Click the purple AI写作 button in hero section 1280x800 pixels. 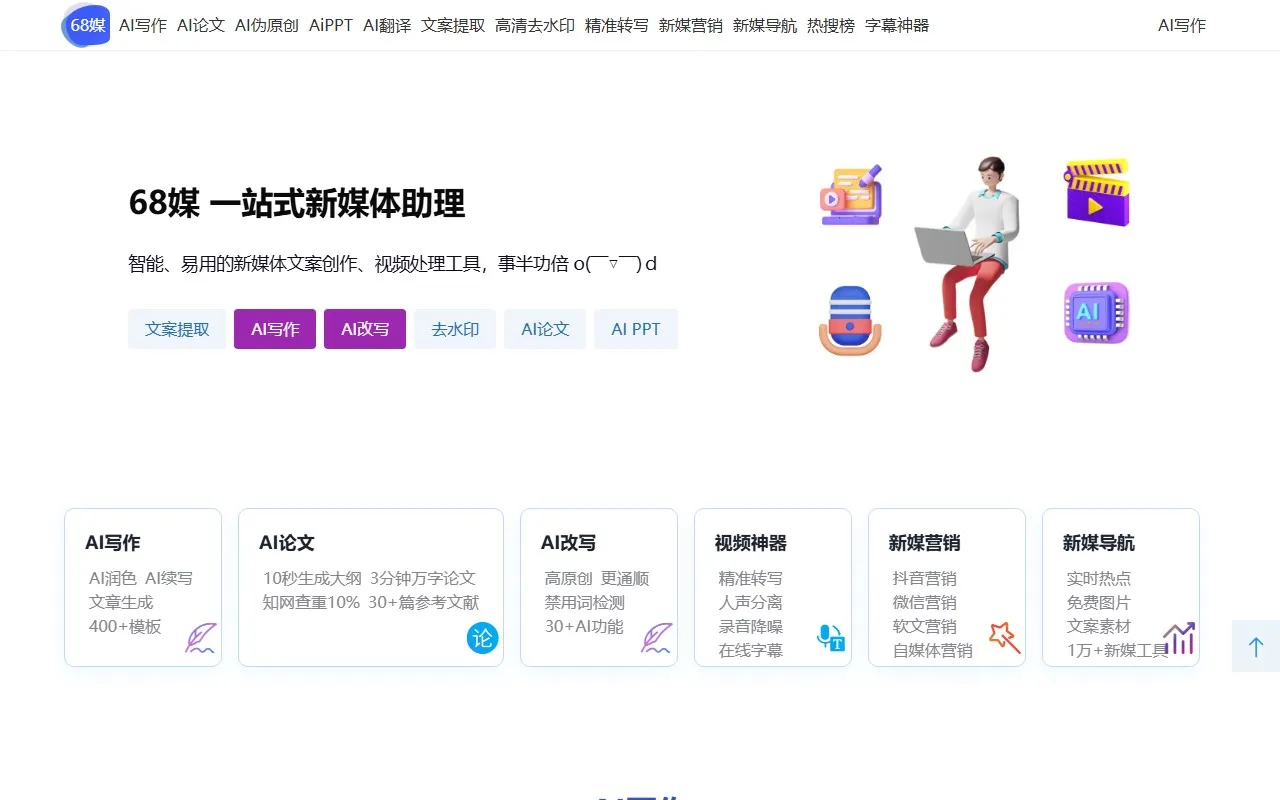(274, 328)
